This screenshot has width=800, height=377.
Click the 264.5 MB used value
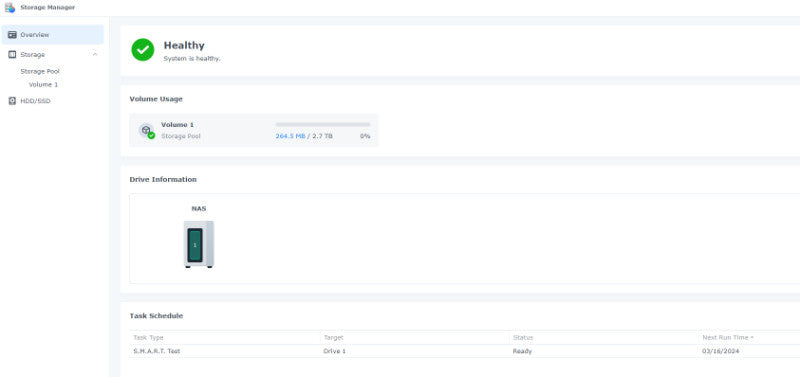[x=290, y=136]
